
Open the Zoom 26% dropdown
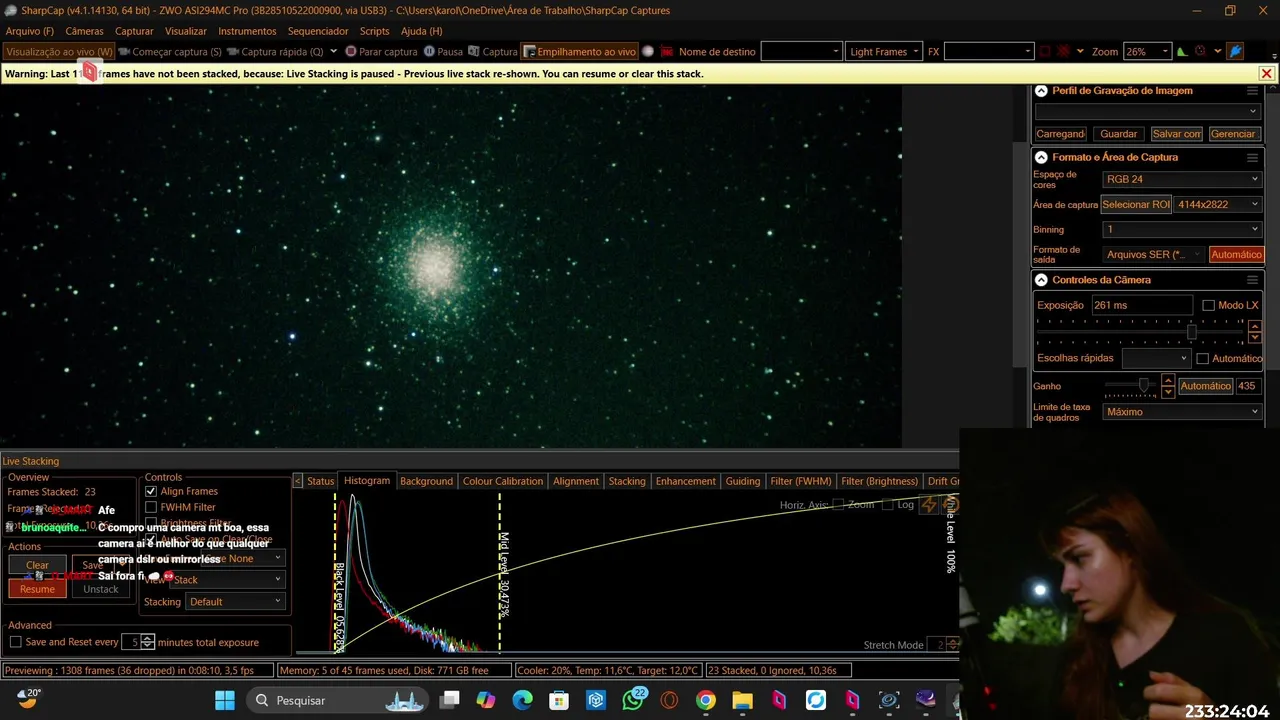(1147, 52)
